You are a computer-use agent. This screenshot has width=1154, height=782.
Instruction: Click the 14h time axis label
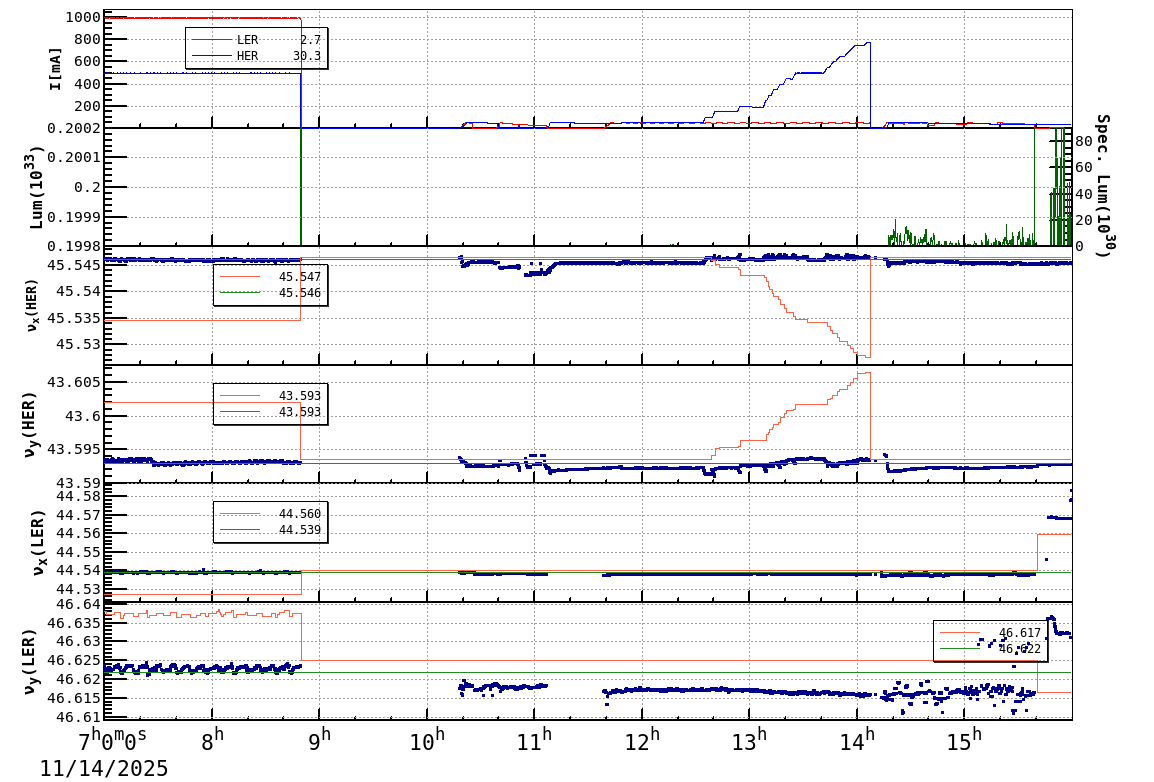pos(857,739)
